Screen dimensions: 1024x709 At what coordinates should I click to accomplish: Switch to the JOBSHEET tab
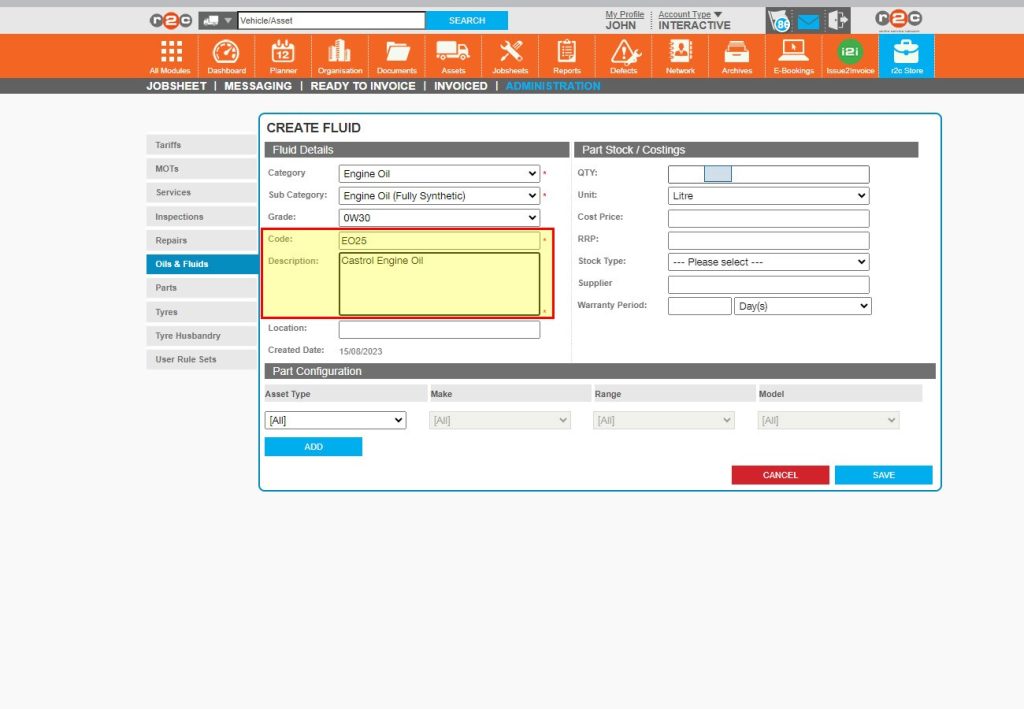point(176,86)
